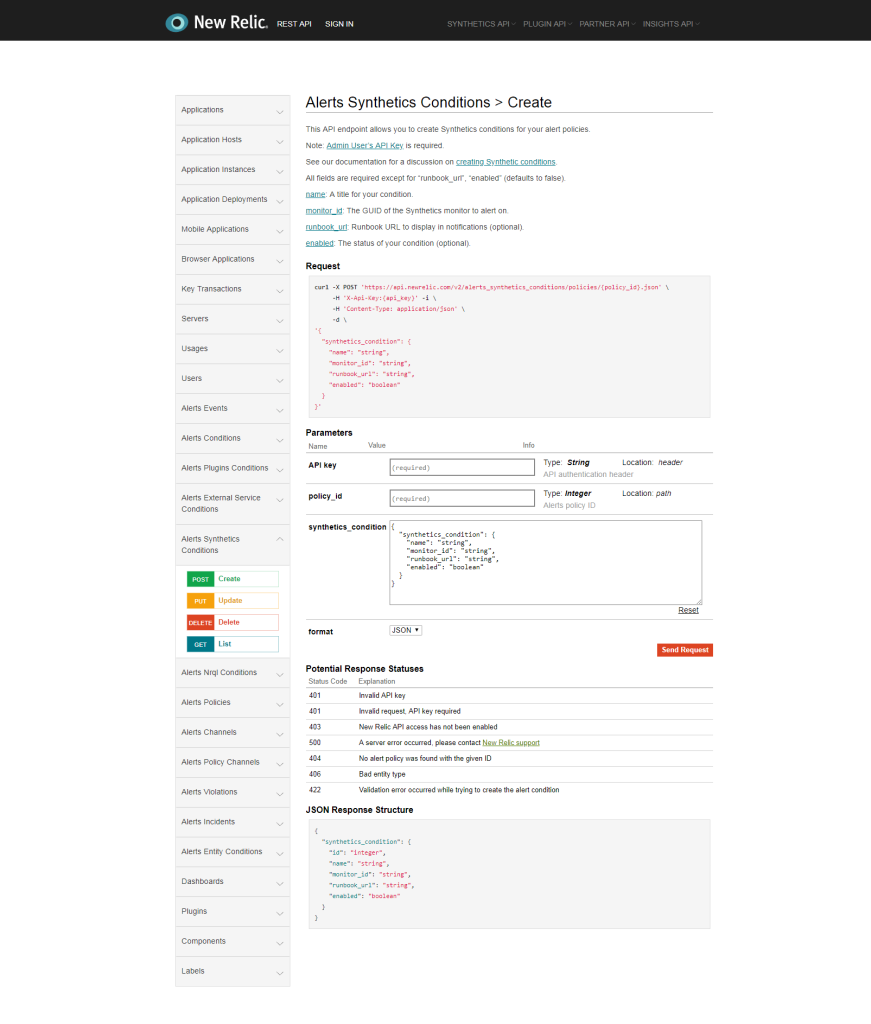Click the Send Request button
Image resolution: width=871 pixels, height=1024 pixels.
[684, 649]
